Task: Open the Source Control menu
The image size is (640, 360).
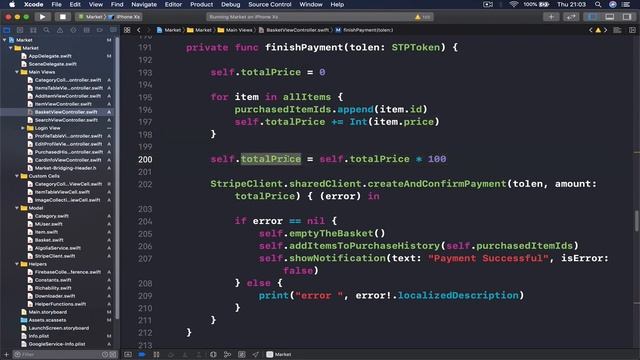Action: tap(270, 4)
